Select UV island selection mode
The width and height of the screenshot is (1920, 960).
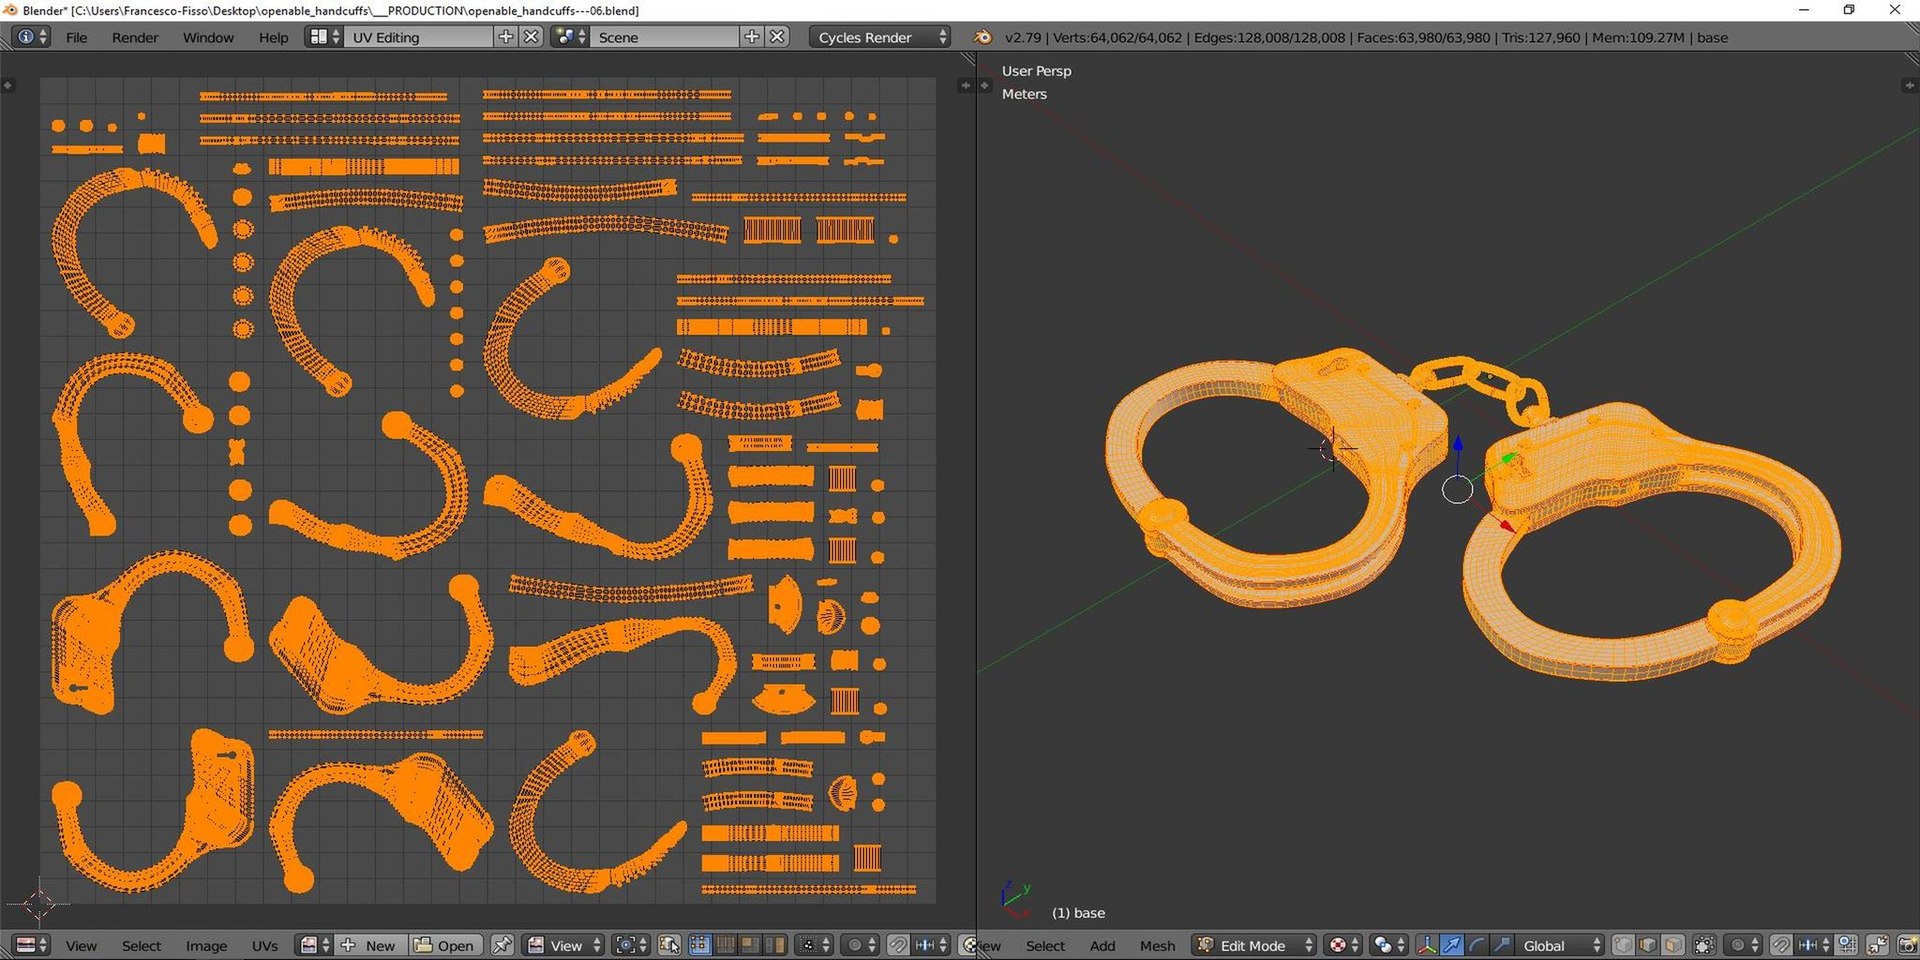774,945
